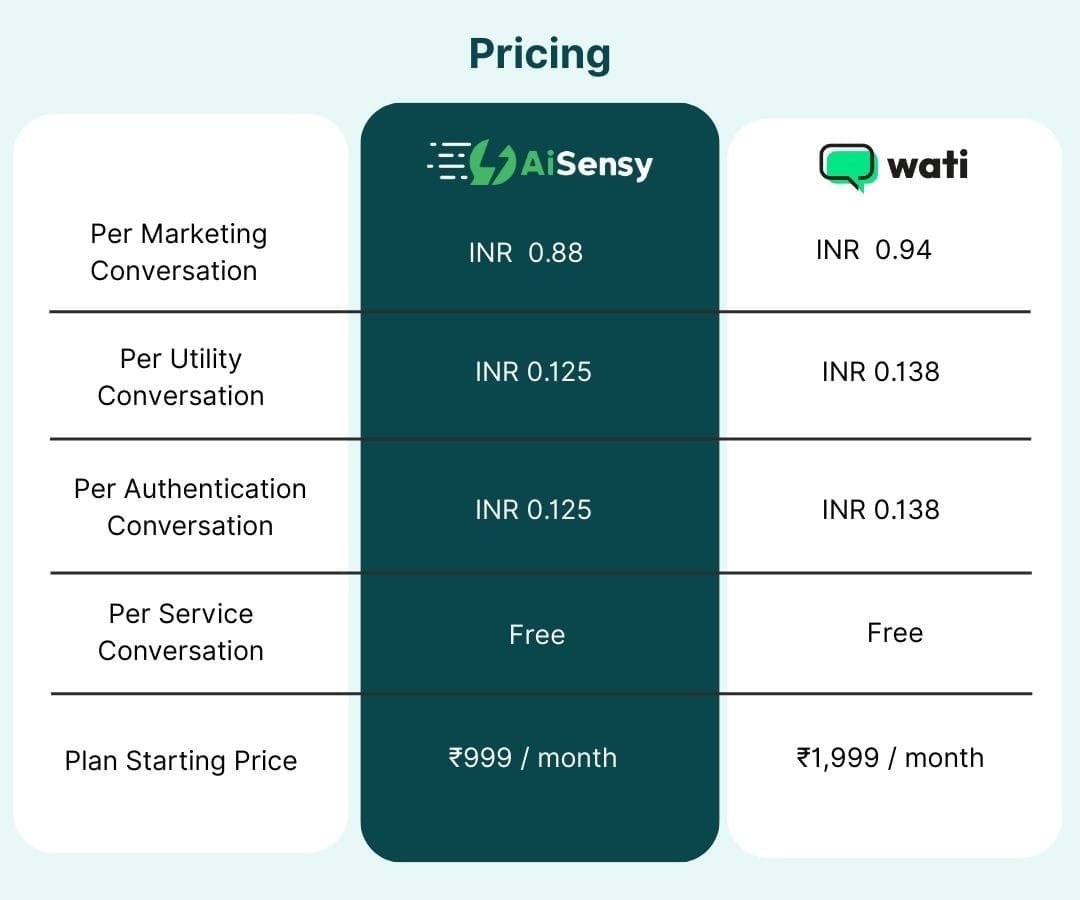Click AiSensy authentication price INR 0.125
Viewport: 1080px width, 900px height.
(533, 510)
